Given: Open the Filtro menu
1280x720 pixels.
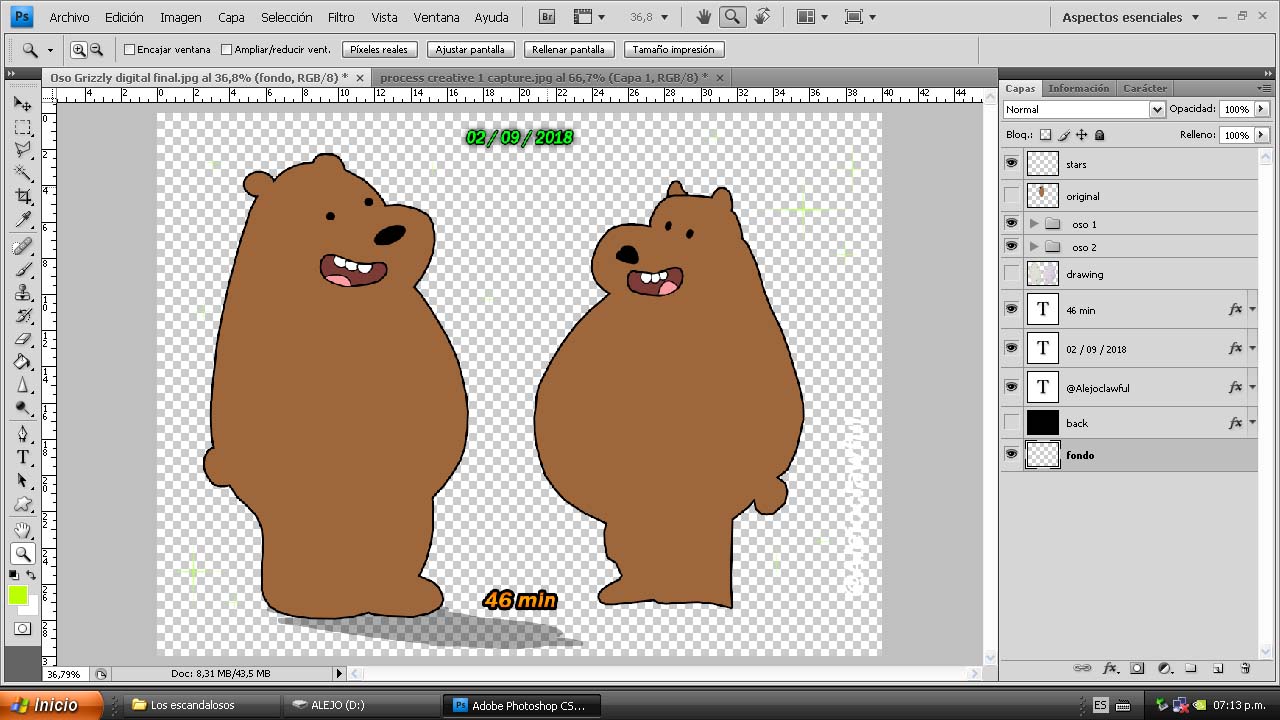Looking at the screenshot, I should click(341, 17).
